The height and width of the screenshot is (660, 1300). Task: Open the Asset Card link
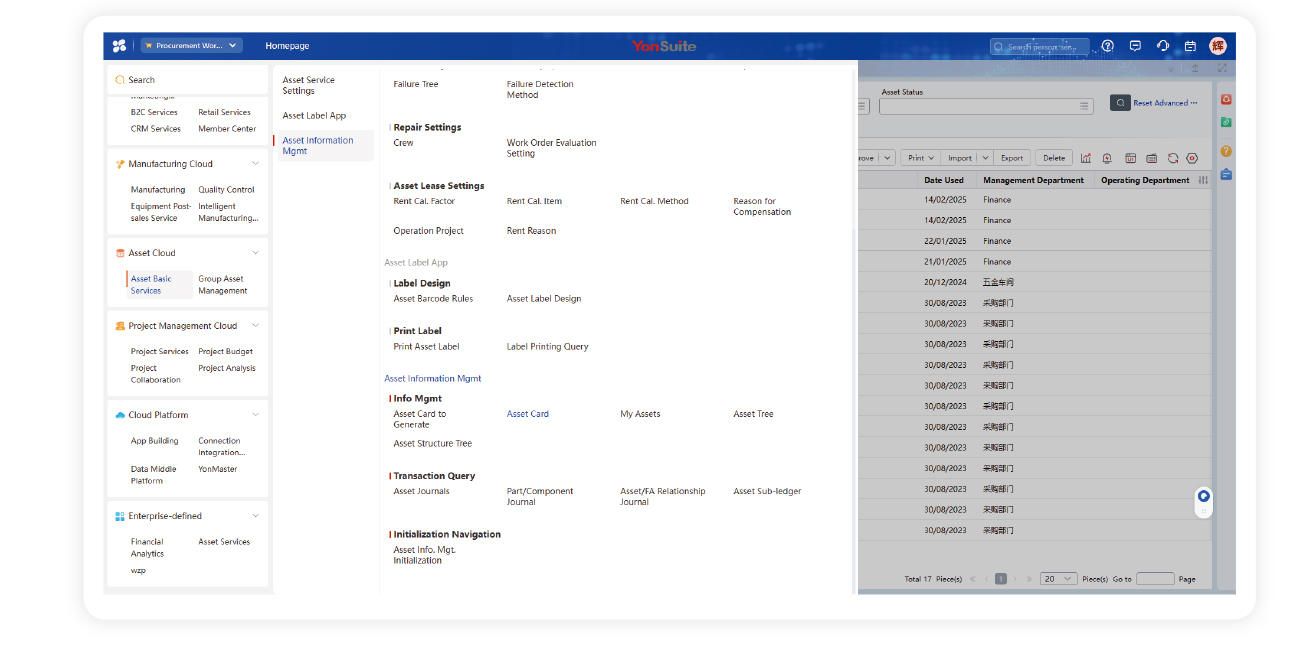528,414
